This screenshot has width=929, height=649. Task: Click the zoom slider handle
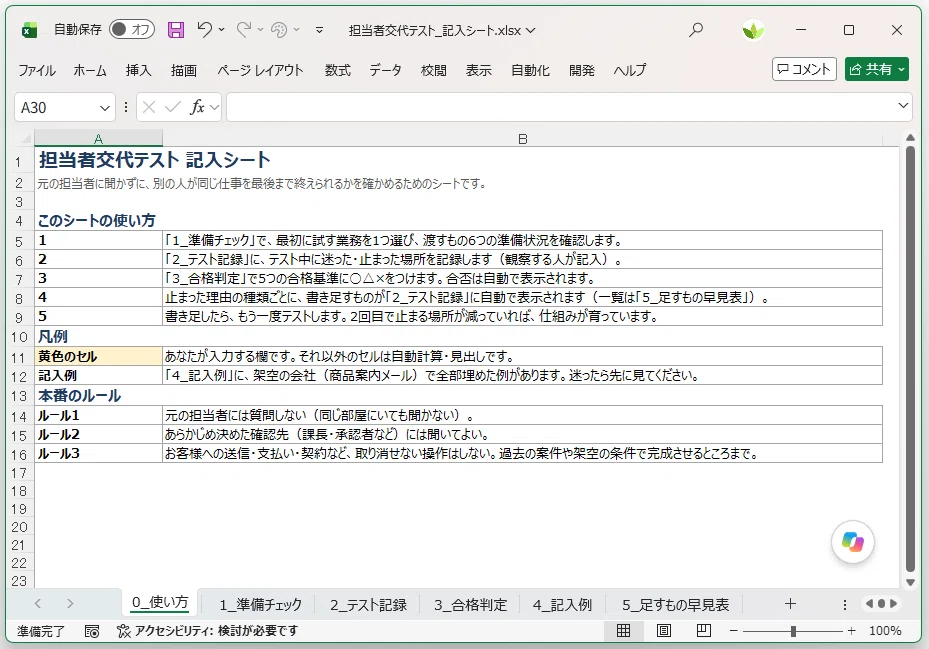793,631
